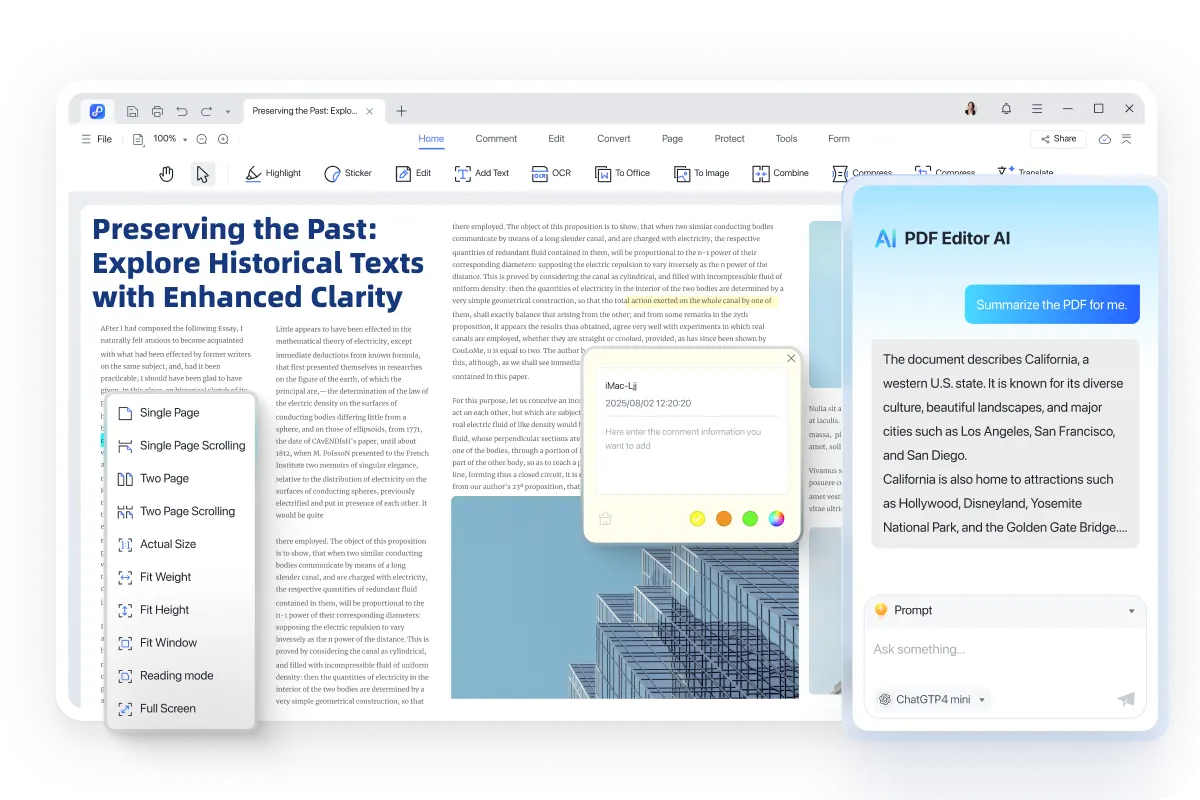1200x800 pixels.
Task: Open the Sticker tool
Action: (x=347, y=173)
